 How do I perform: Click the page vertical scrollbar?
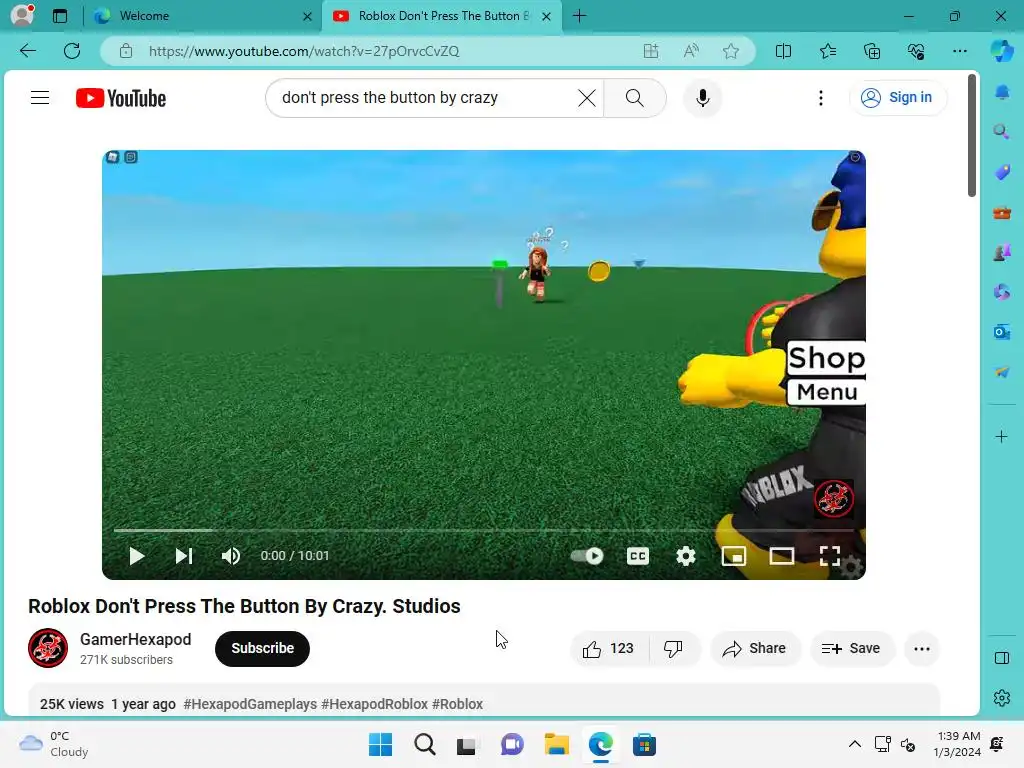[x=972, y=135]
